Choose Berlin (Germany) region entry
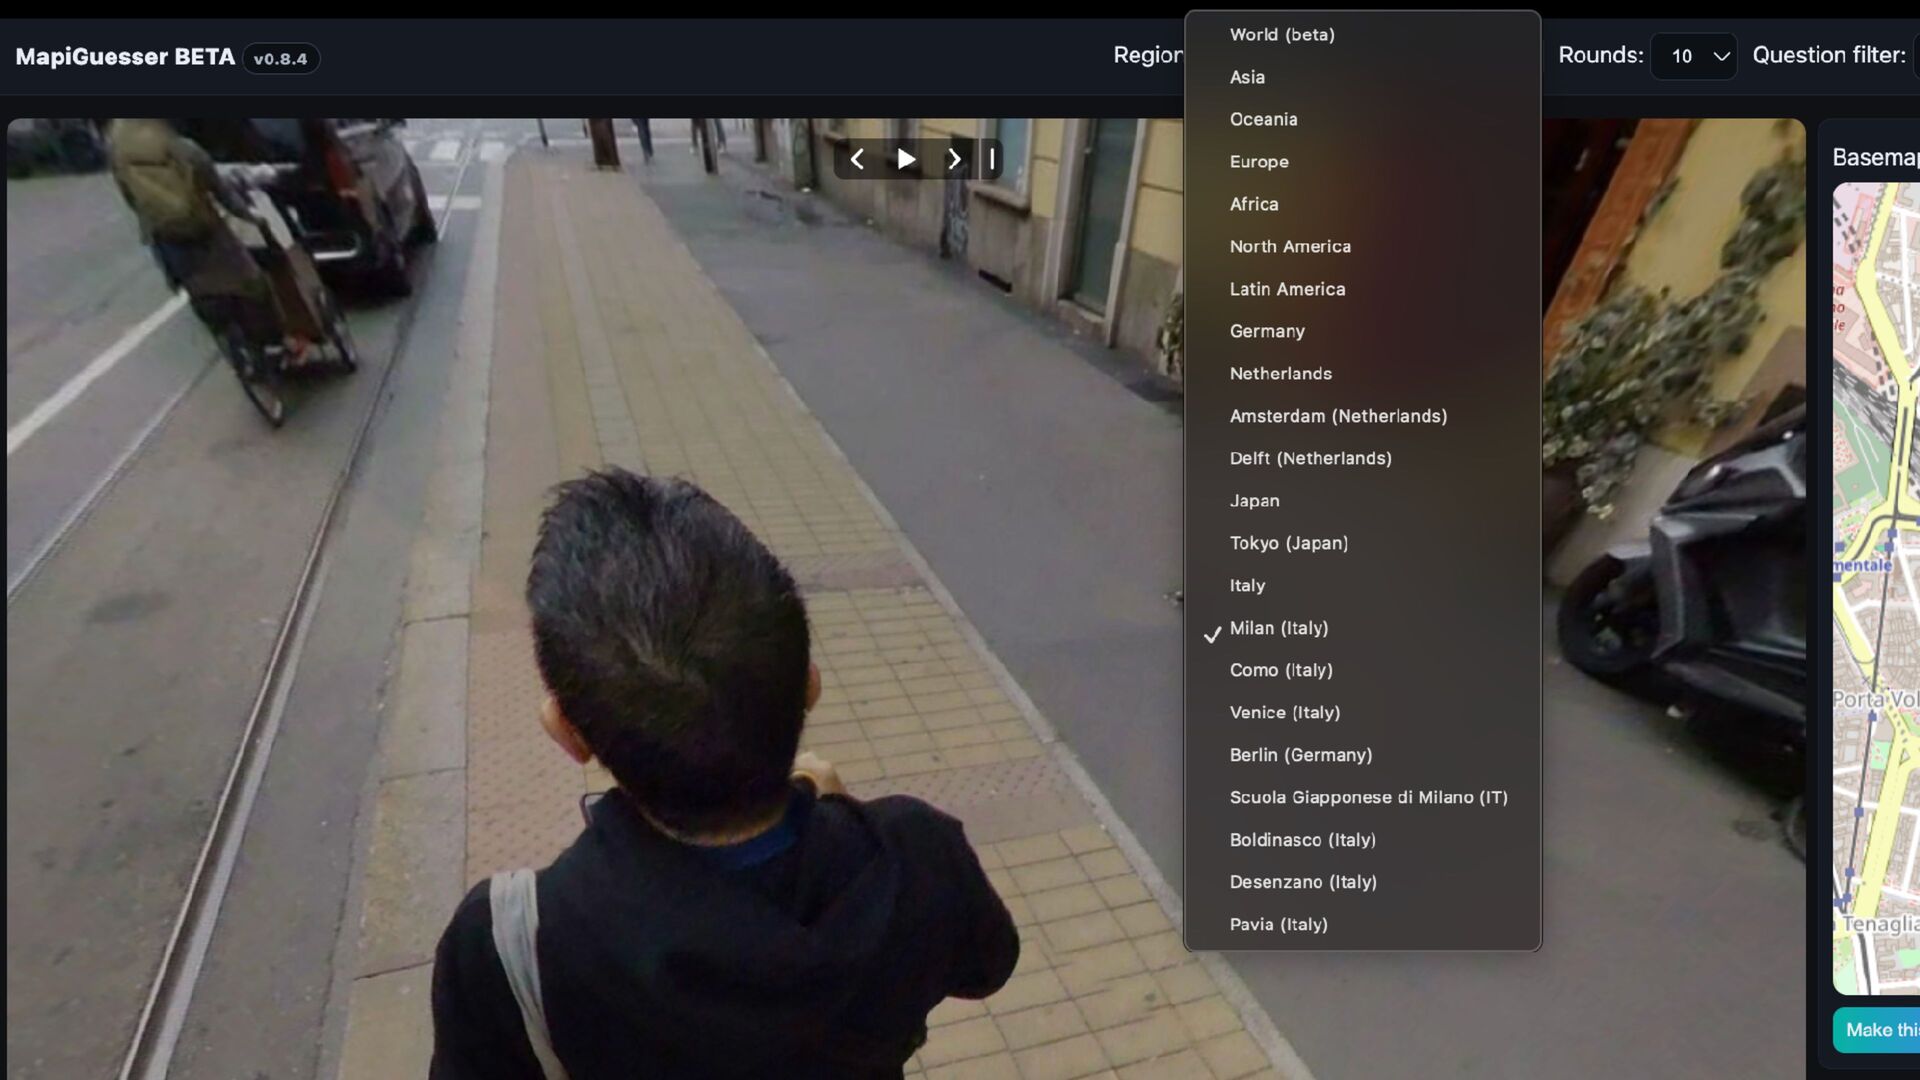Image resolution: width=1920 pixels, height=1080 pixels. coord(1300,755)
